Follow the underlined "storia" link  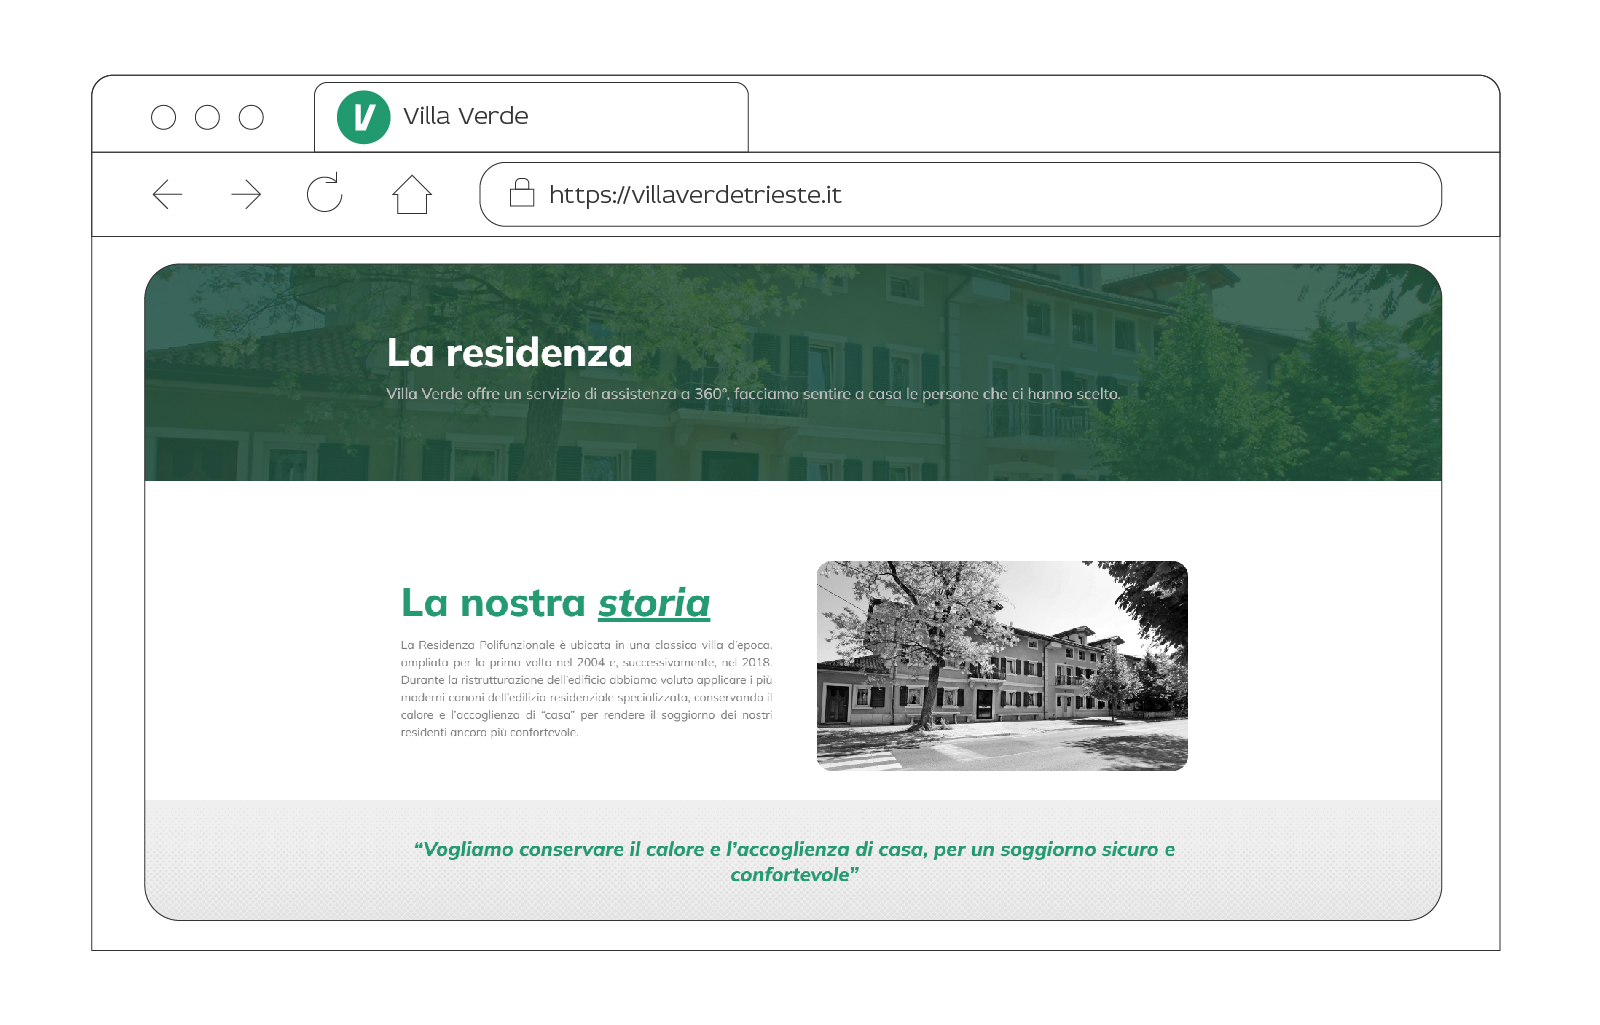click(x=654, y=603)
